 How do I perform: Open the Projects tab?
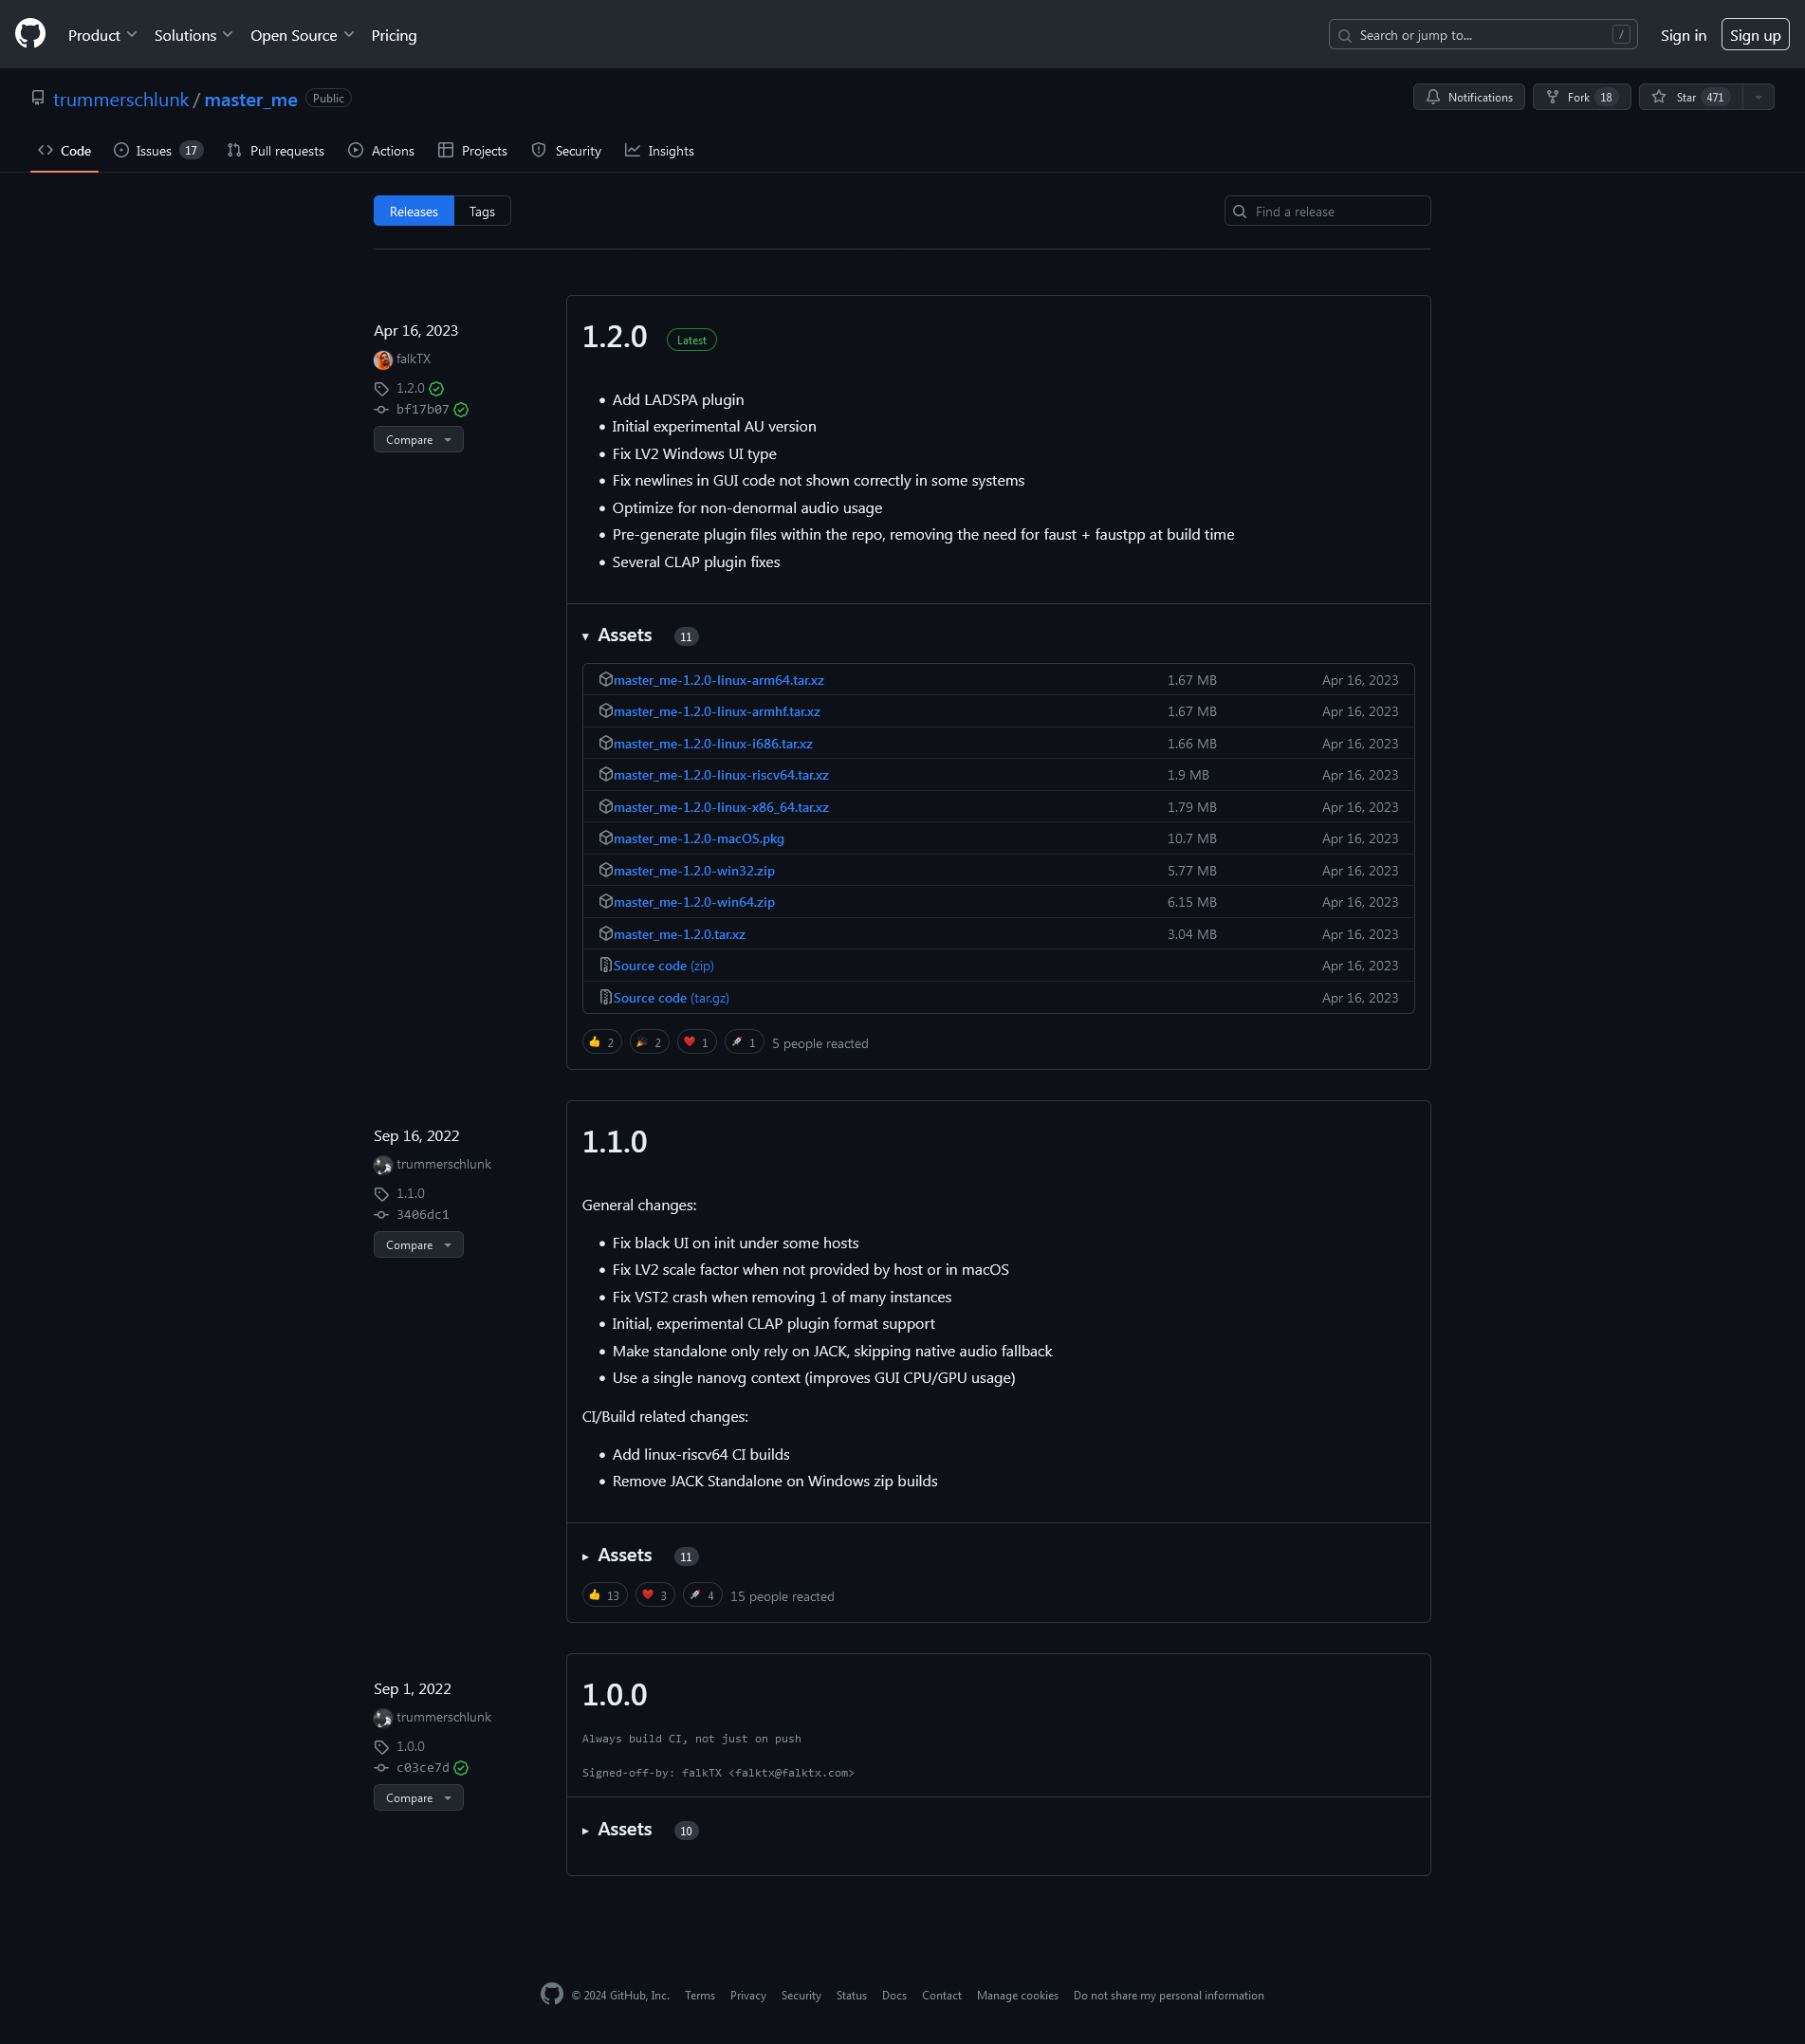click(x=473, y=151)
